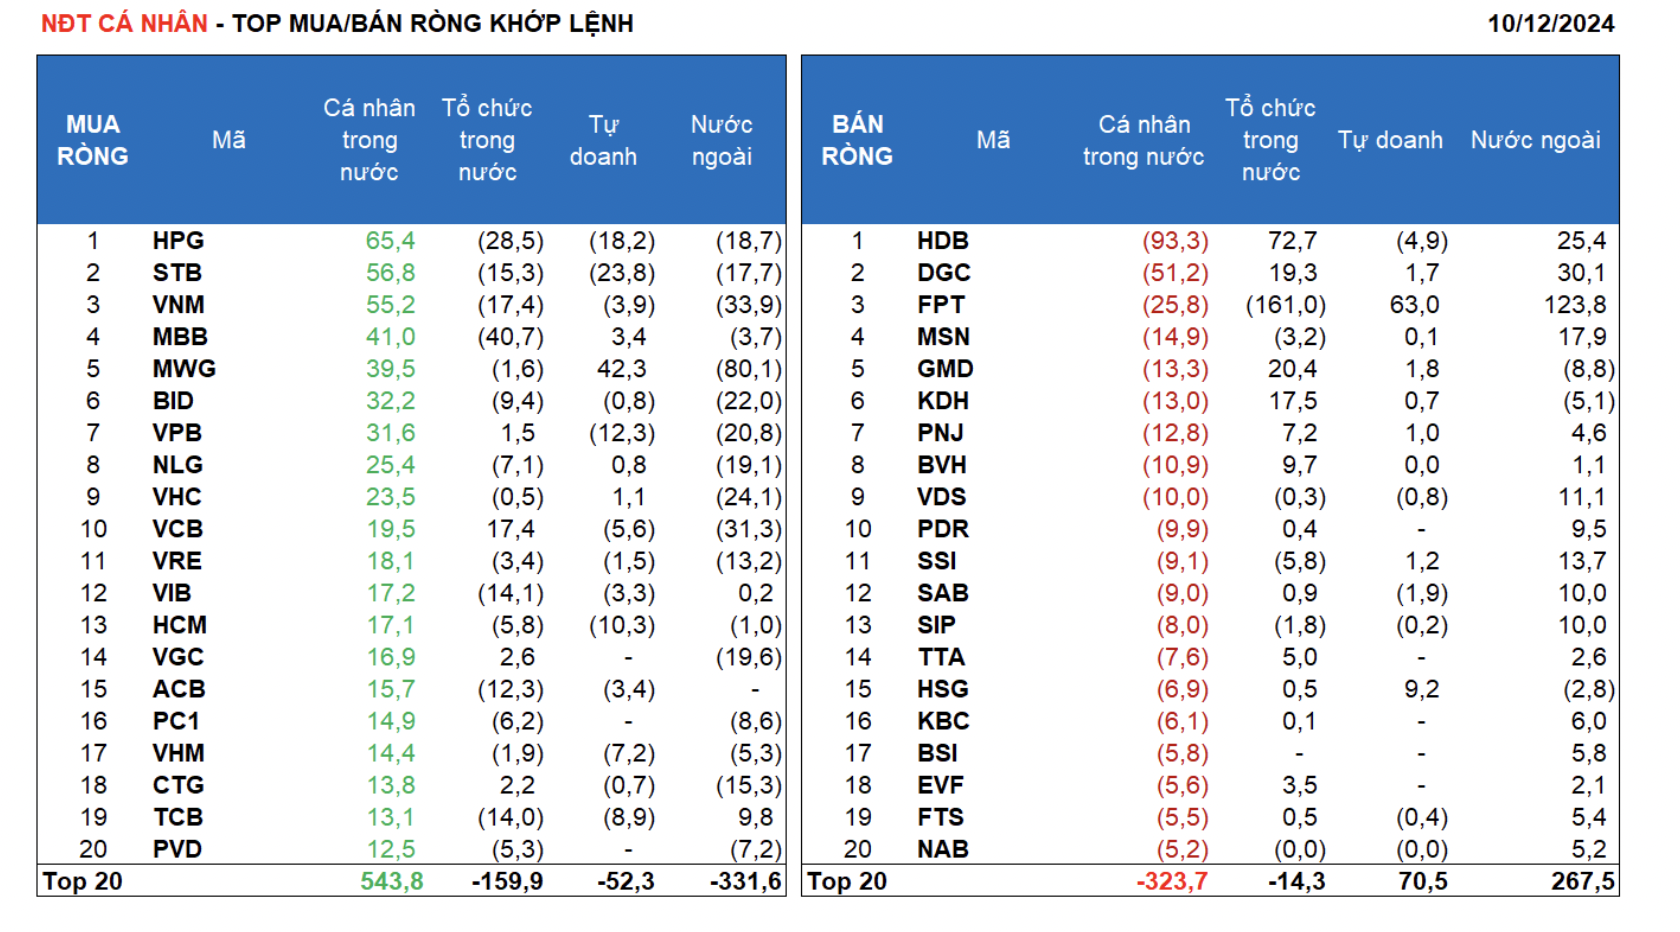Click the DGC stock ticker
Screen dimensions: 1680x932
[943, 273]
